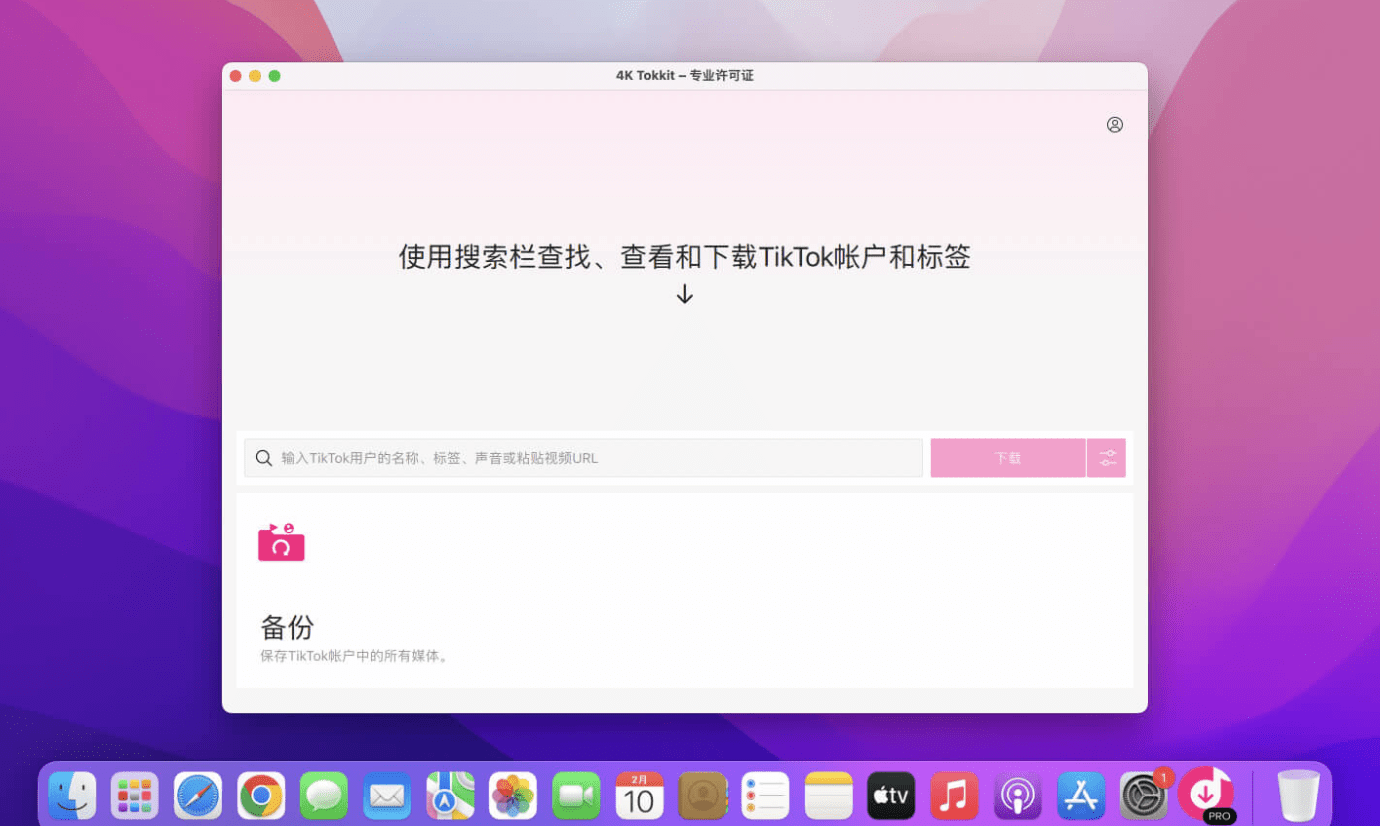The height and width of the screenshot is (826, 1380).
Task: Click the pink backup camera icon
Action: tap(281, 542)
